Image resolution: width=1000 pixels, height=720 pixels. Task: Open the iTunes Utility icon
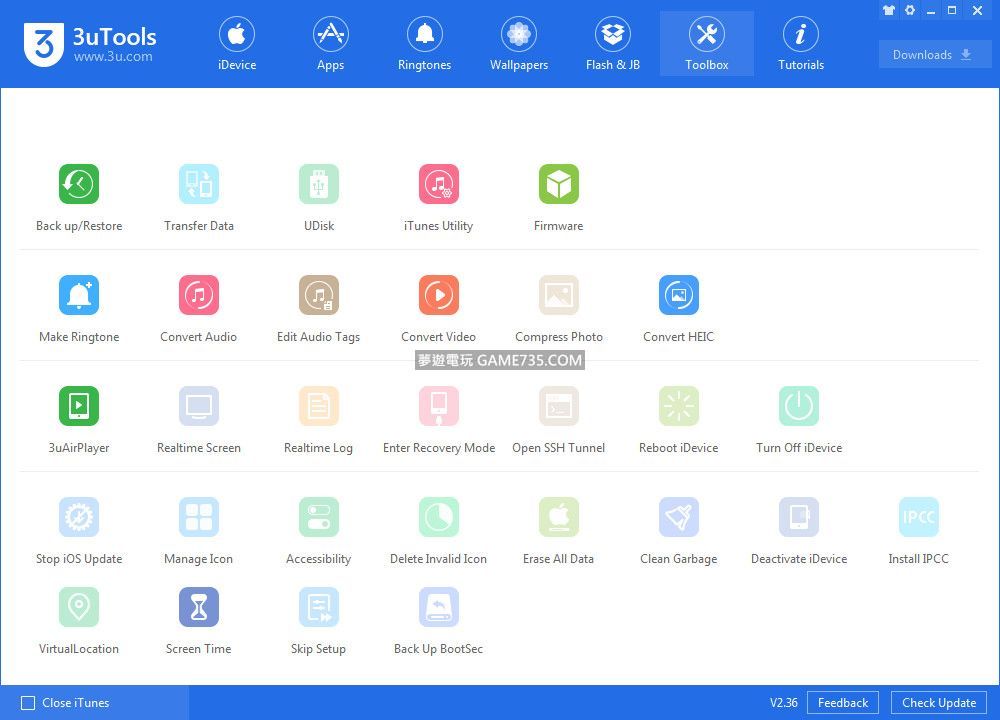point(438,185)
